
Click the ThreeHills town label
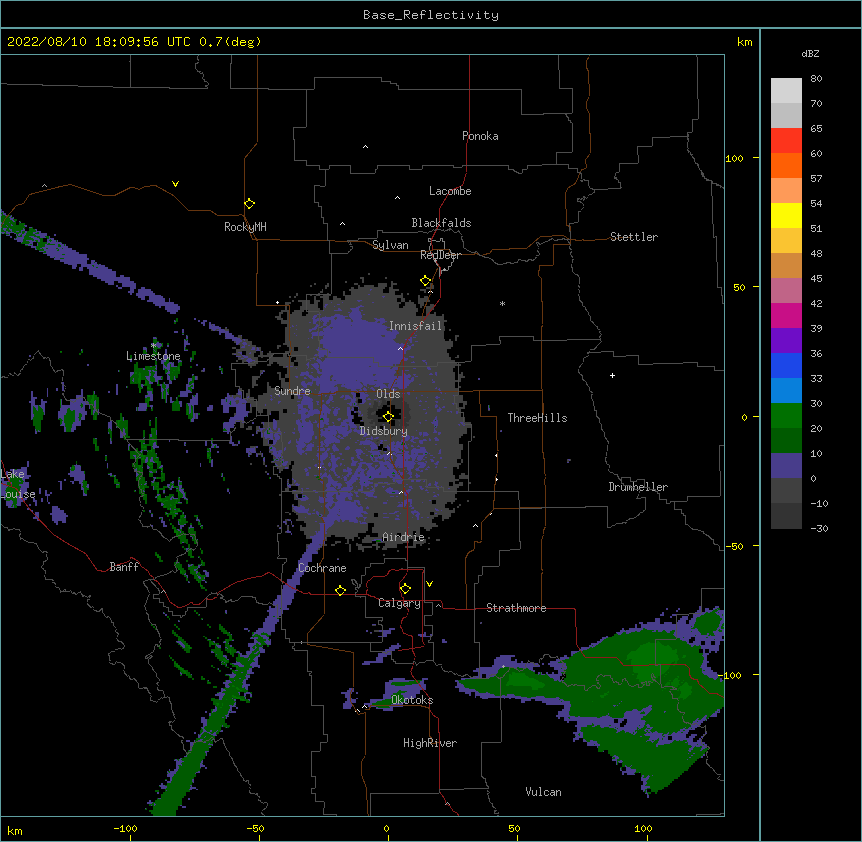(537, 418)
